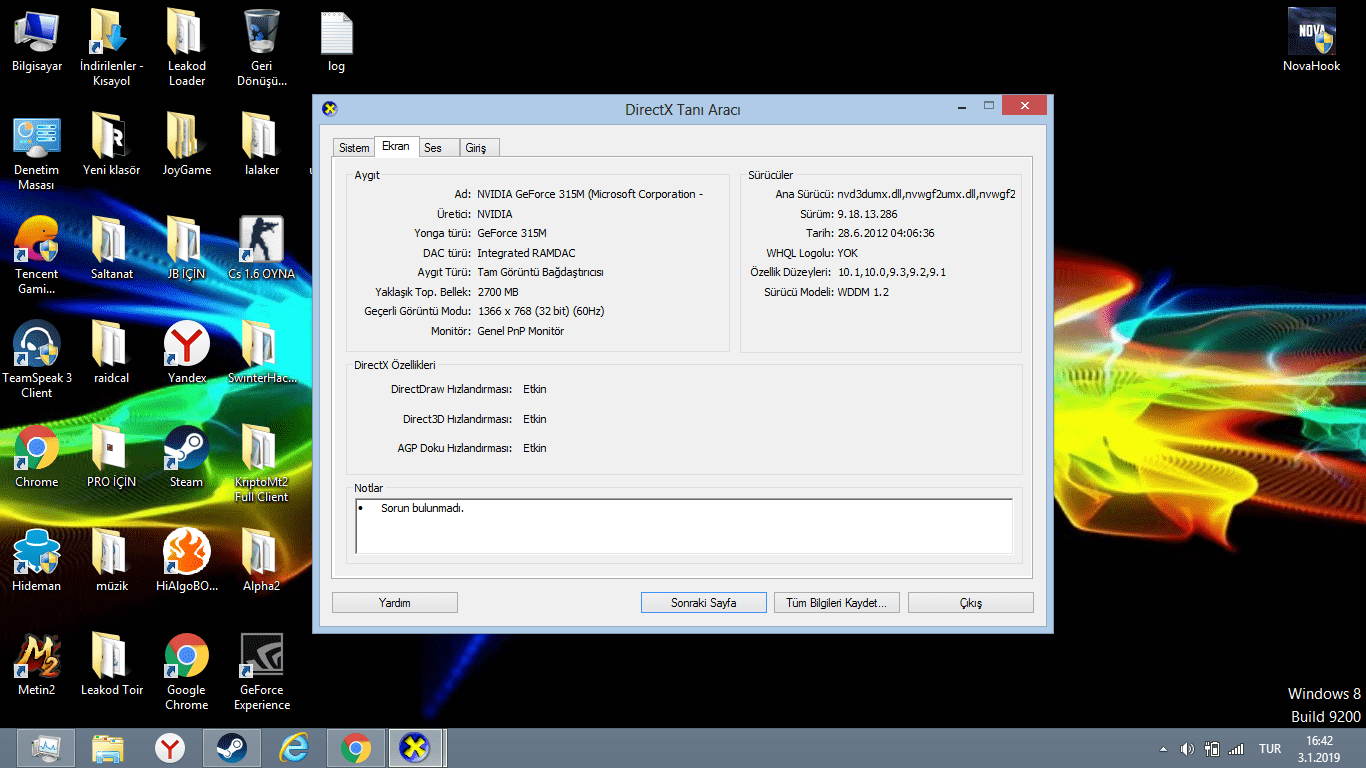
Task: Show hidden system tray icons
Action: [x=1162, y=749]
